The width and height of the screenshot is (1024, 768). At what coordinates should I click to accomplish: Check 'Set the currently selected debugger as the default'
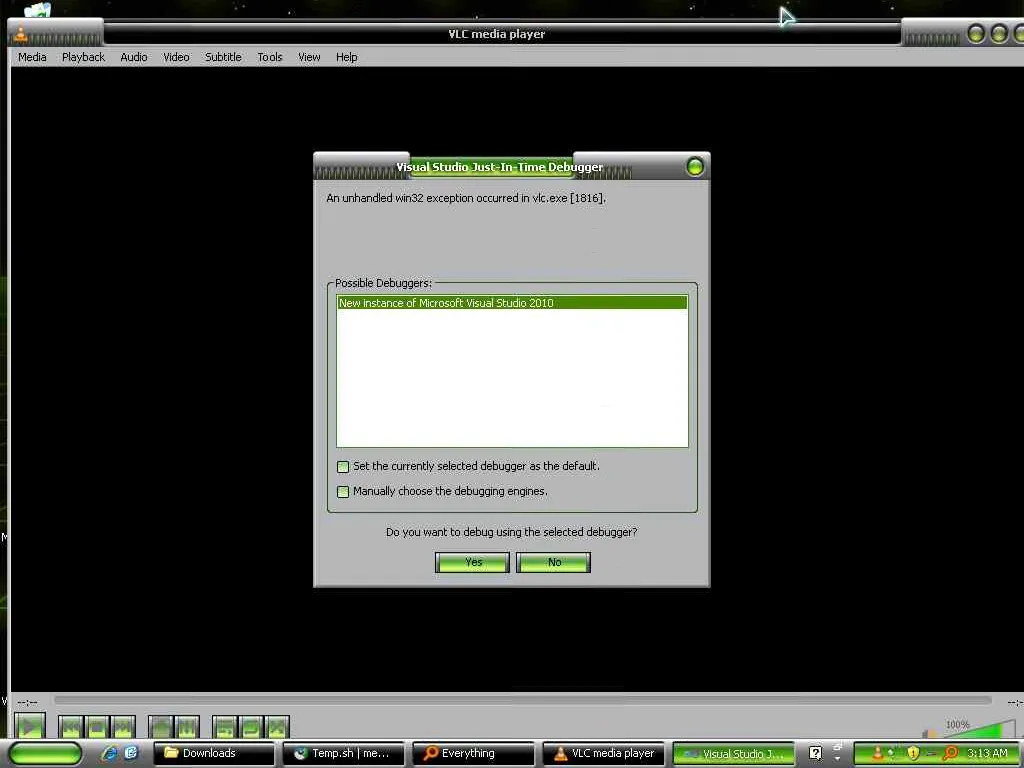coord(343,466)
